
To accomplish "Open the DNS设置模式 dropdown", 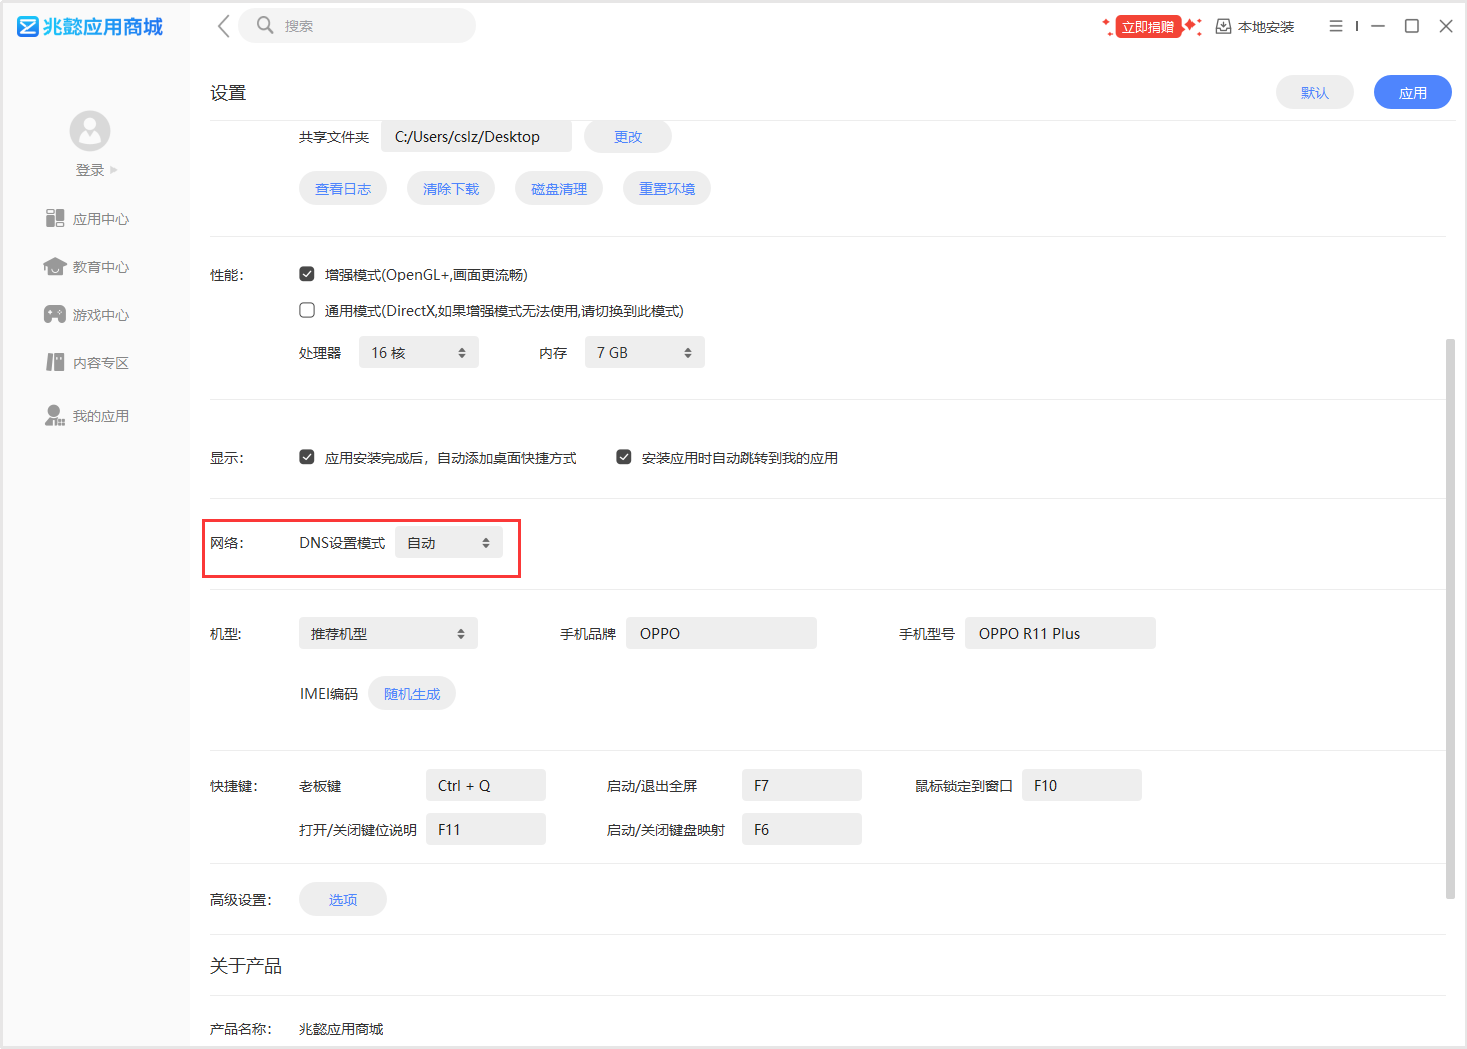I will (448, 543).
